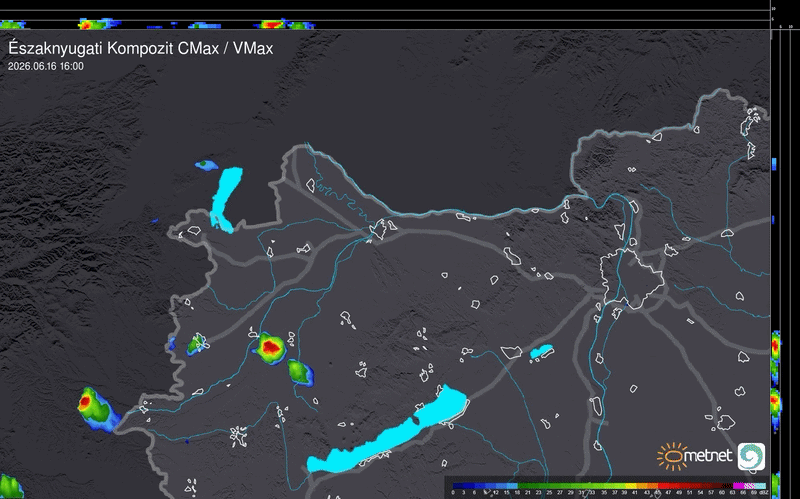Click the teal swirl logo icon
This screenshot has width=800, height=499.
tap(751, 456)
